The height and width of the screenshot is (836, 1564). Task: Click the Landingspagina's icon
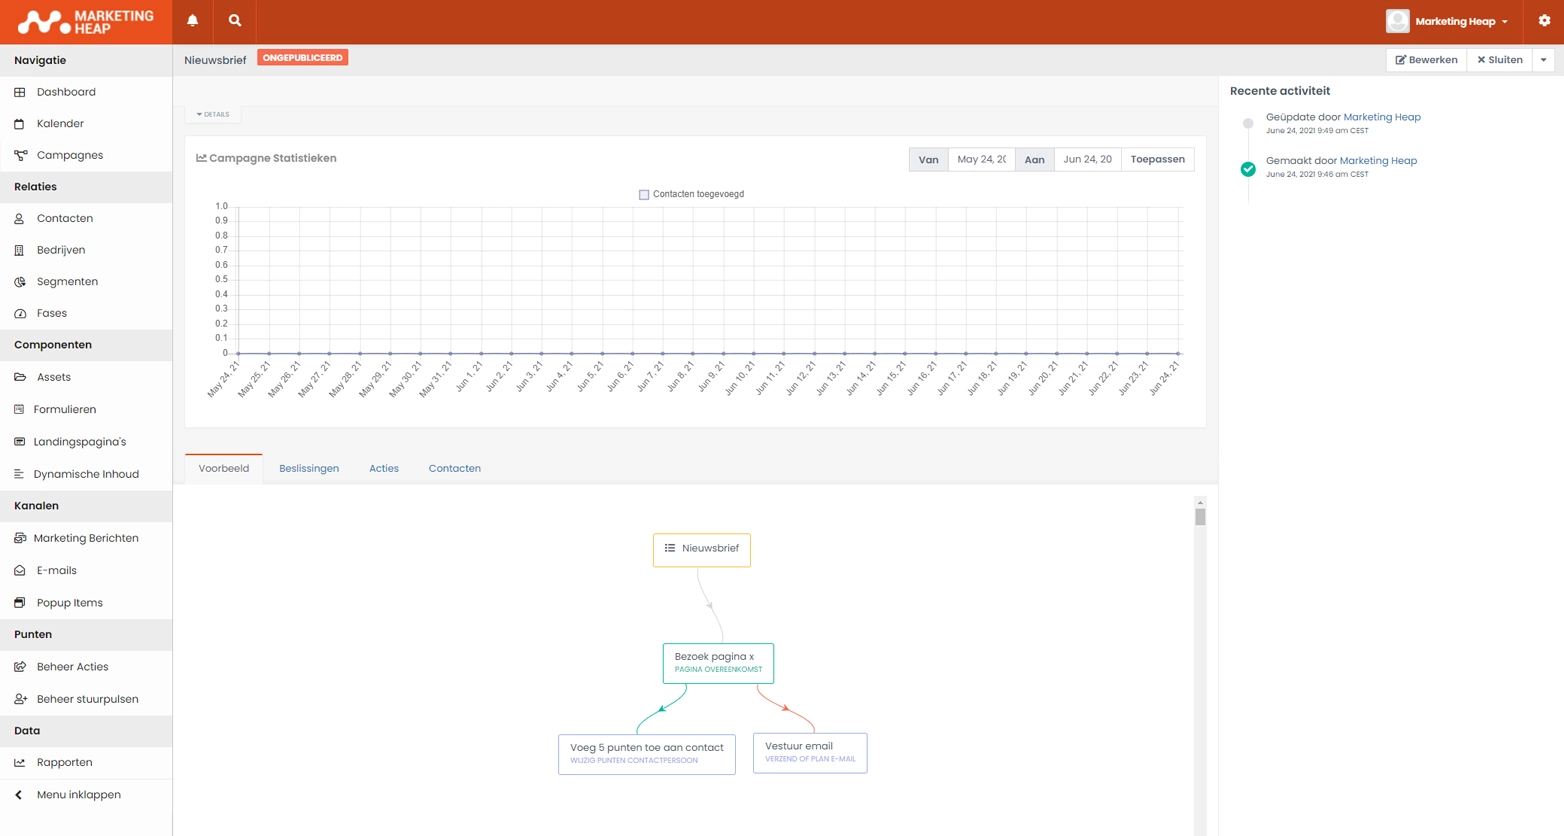click(19, 441)
